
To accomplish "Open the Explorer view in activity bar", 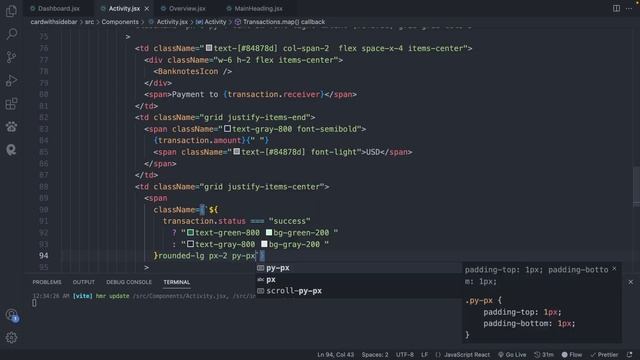I will [11, 11].
